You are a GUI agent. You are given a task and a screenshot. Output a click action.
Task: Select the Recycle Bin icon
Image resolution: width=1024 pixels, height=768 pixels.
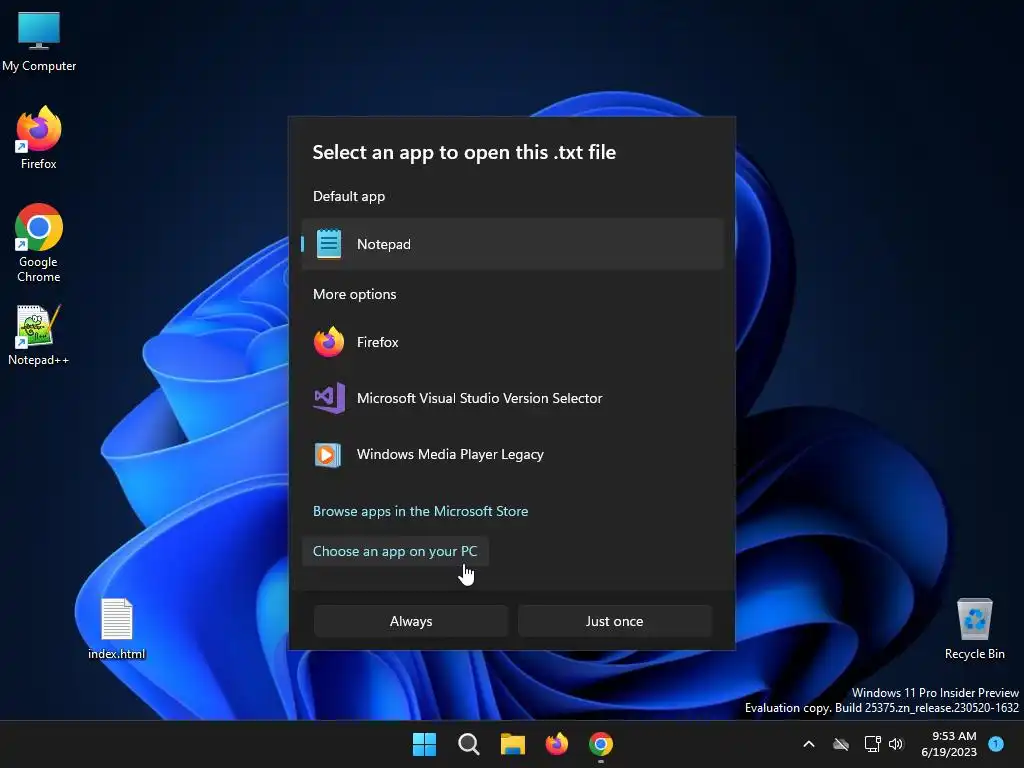point(974,628)
